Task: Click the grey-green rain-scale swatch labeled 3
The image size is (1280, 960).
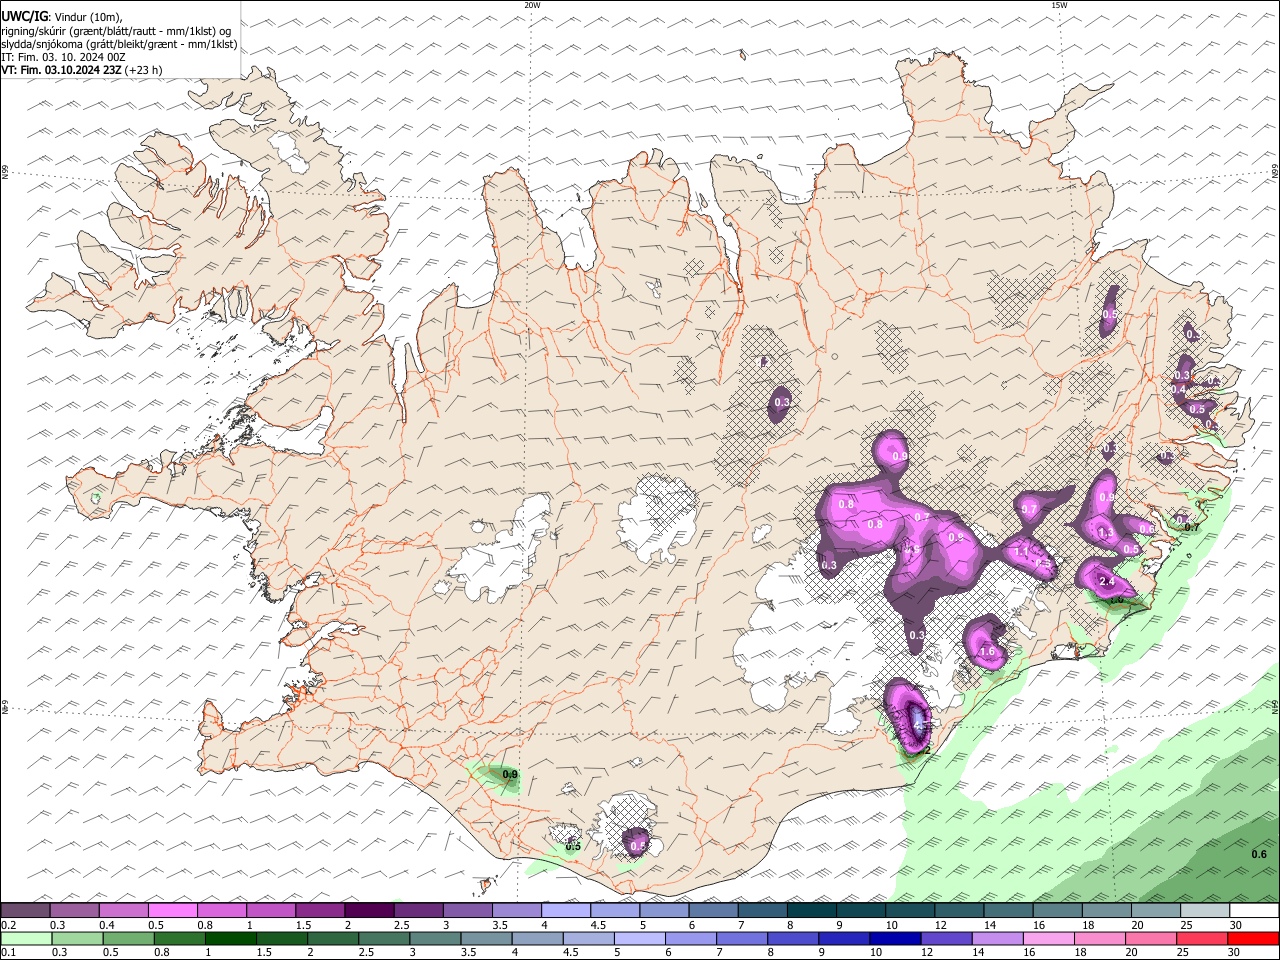Action: point(435,939)
